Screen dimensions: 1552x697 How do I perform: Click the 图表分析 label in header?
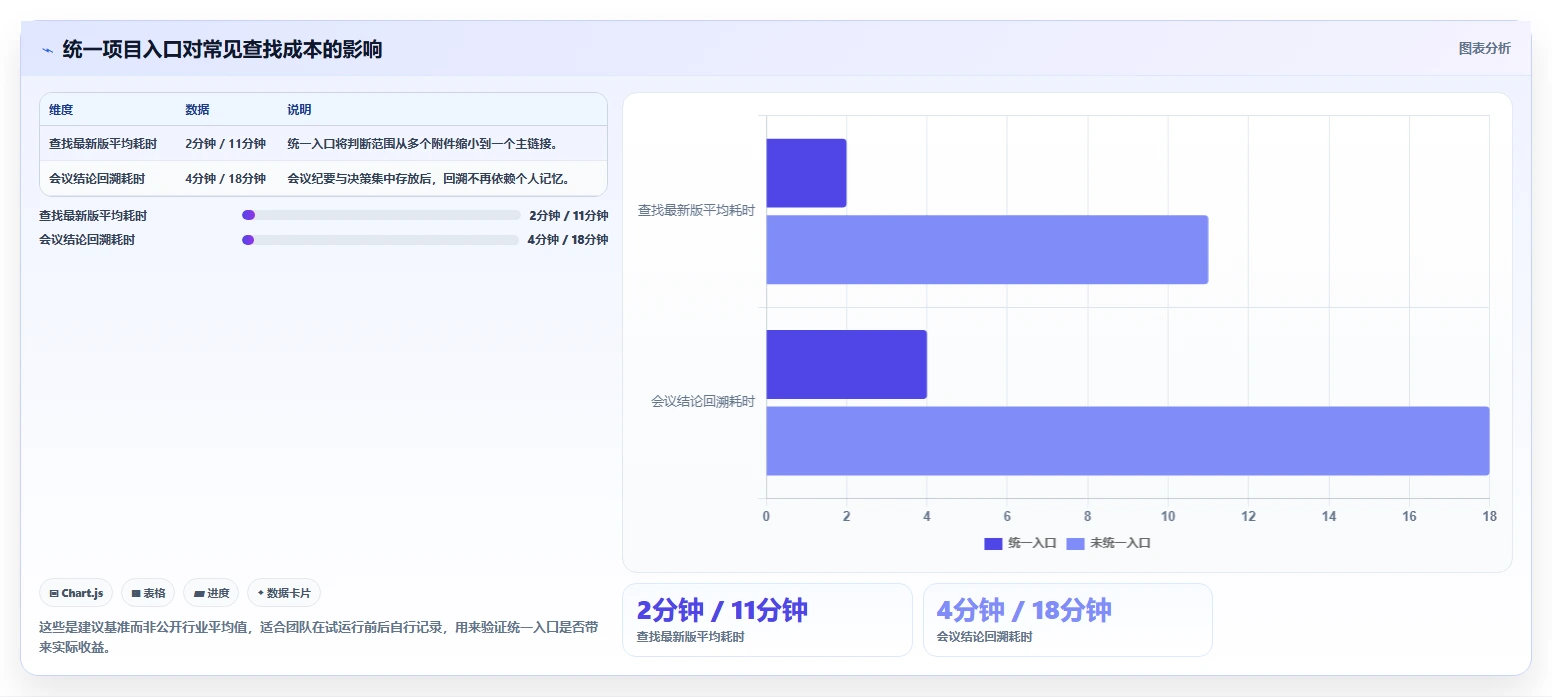1484,48
